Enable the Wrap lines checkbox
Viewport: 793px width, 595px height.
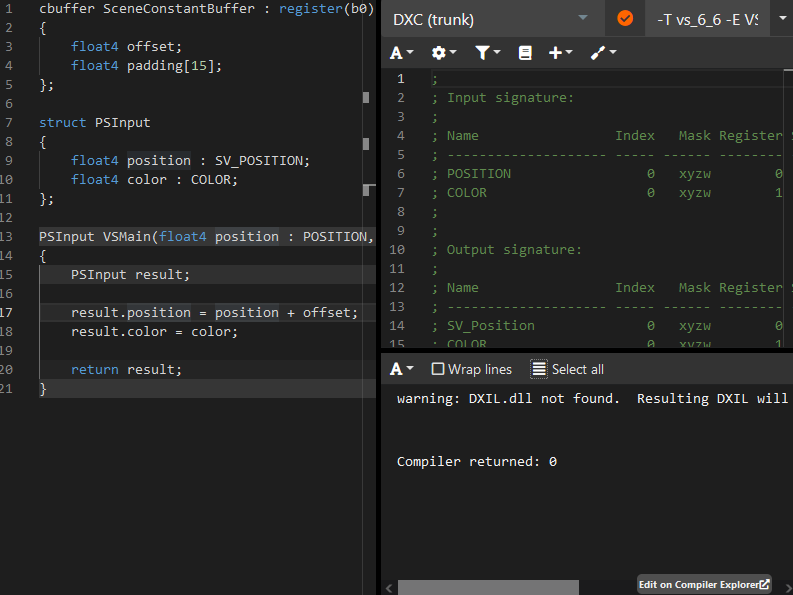click(x=438, y=369)
